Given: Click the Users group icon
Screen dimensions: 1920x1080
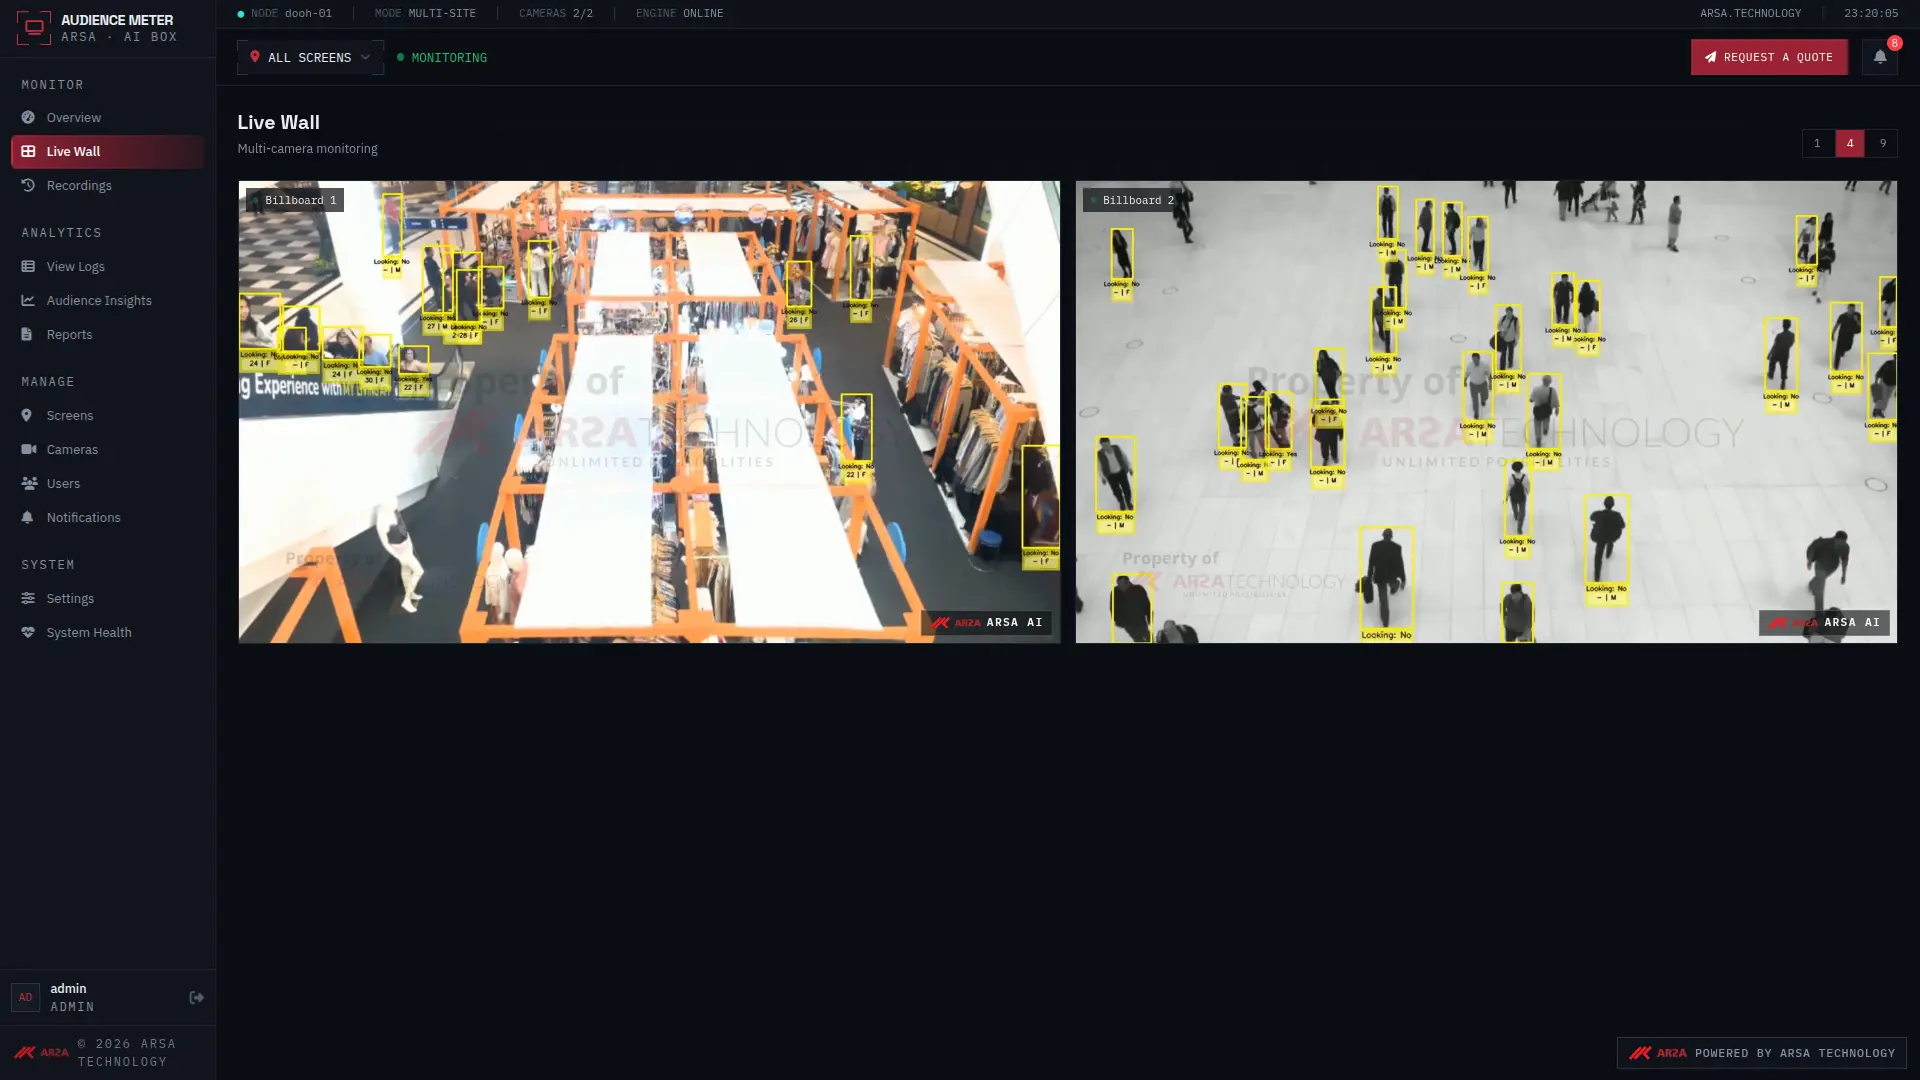Looking at the screenshot, I should click(x=28, y=483).
